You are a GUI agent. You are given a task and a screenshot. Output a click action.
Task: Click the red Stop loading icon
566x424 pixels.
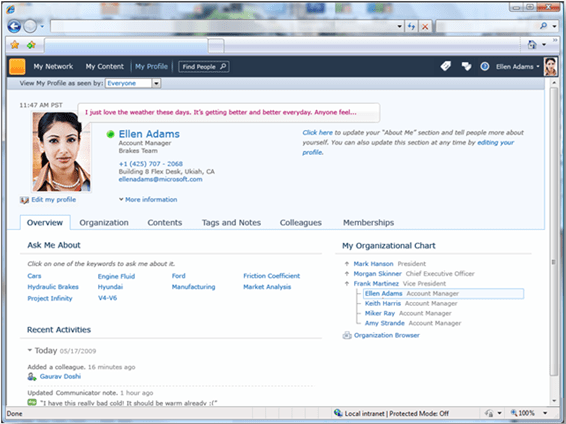425,26
